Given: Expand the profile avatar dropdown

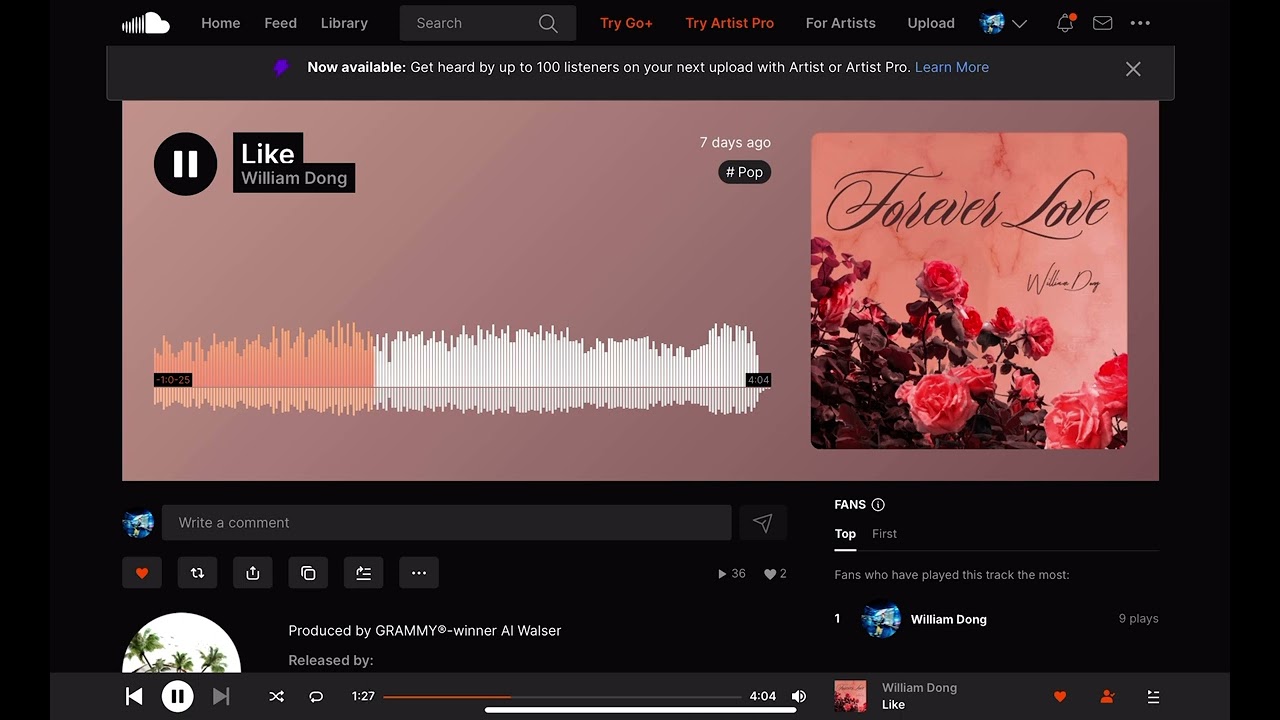Looking at the screenshot, I should pyautogui.click(x=1004, y=23).
